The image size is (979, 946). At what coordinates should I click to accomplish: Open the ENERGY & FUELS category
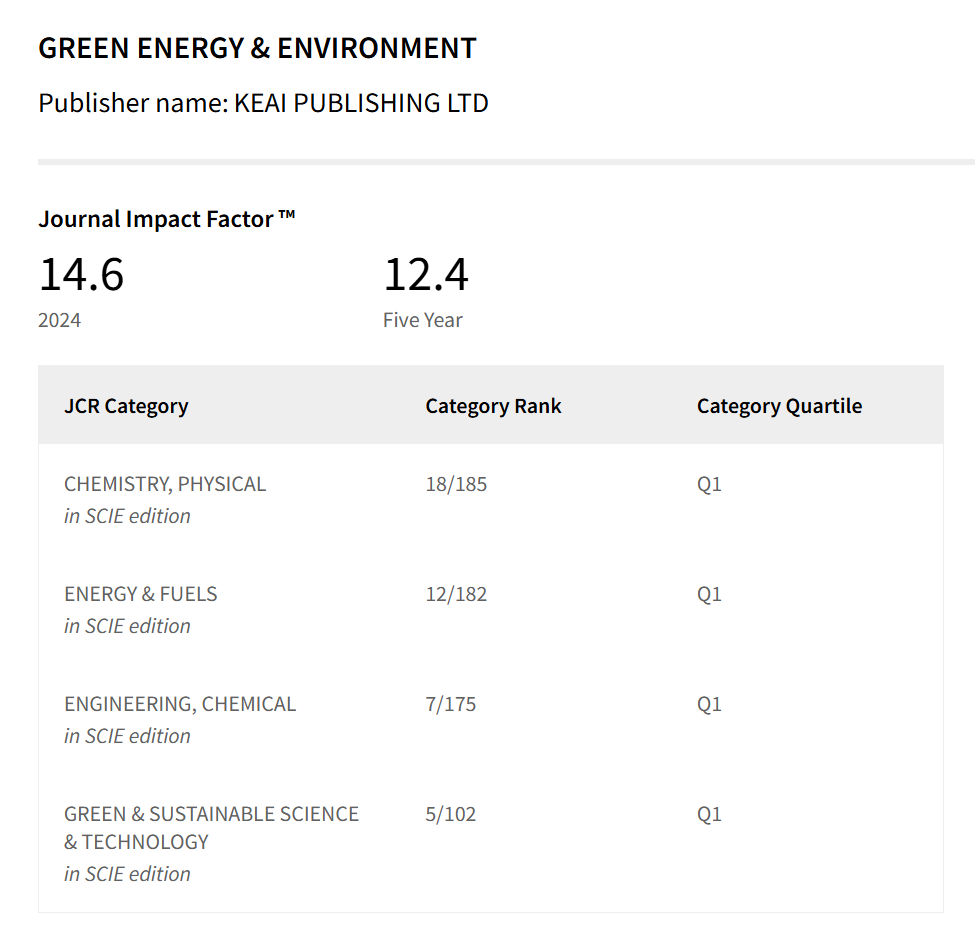(140, 594)
